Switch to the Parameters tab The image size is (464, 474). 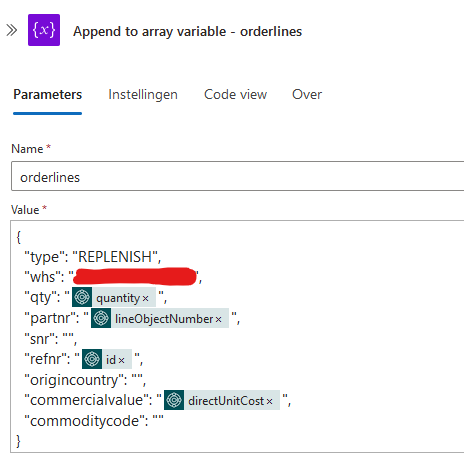pos(47,95)
